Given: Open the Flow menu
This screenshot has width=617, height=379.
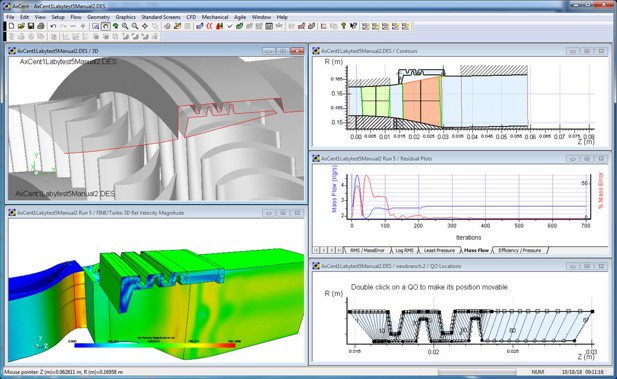Looking at the screenshot, I should click(76, 17).
